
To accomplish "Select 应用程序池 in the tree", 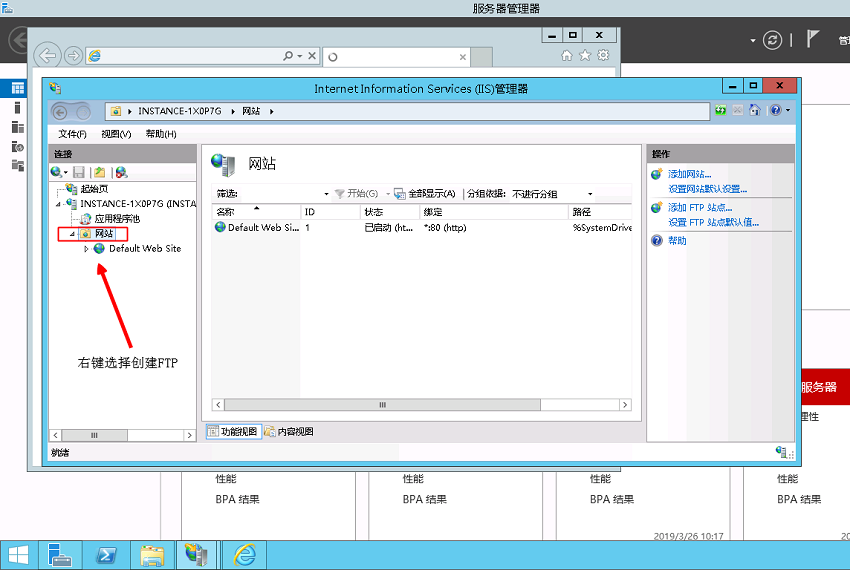I will 117,219.
